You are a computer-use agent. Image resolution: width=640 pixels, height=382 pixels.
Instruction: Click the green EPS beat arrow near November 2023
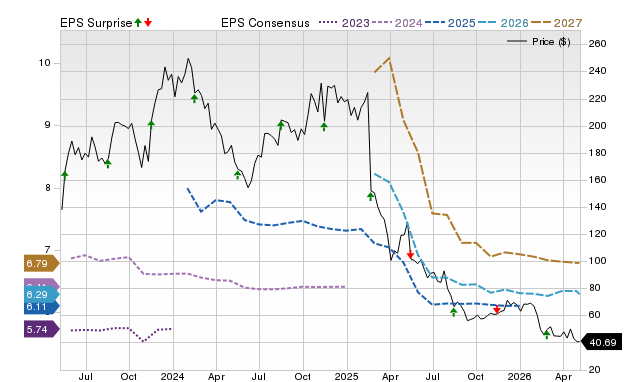click(151, 124)
